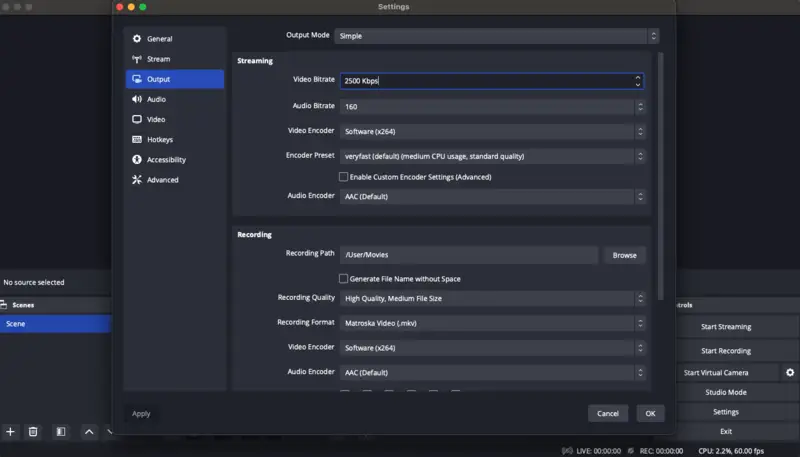The image size is (800, 457).
Task: Click the Audio speaker icon
Action: point(137,99)
